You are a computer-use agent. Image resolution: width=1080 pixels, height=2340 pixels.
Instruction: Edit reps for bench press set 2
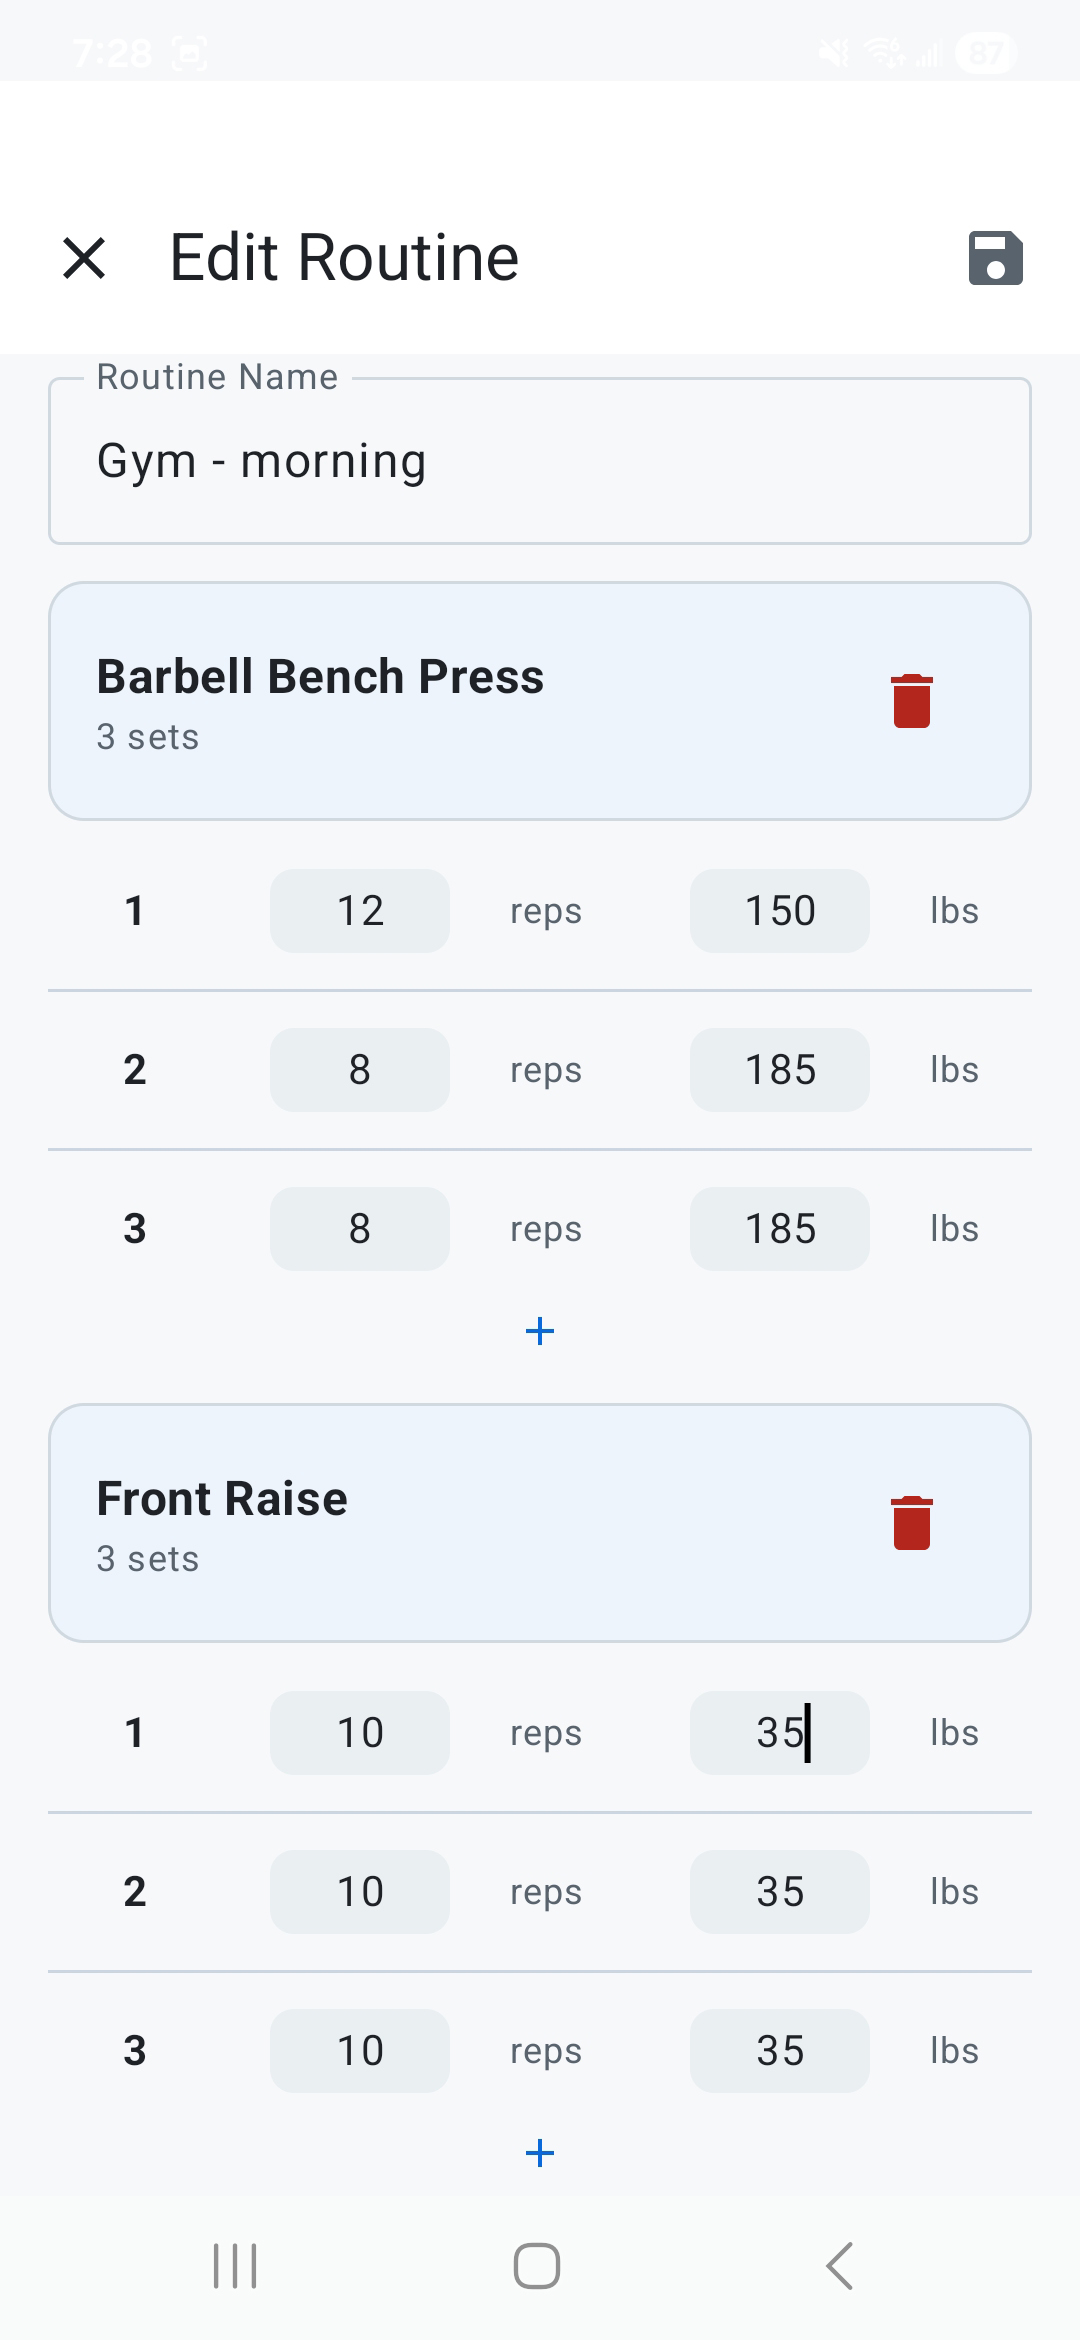click(x=359, y=1069)
